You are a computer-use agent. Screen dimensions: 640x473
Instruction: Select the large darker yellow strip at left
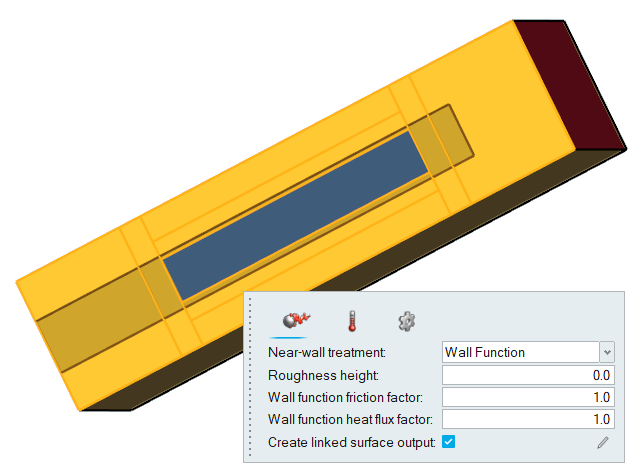(x=98, y=319)
